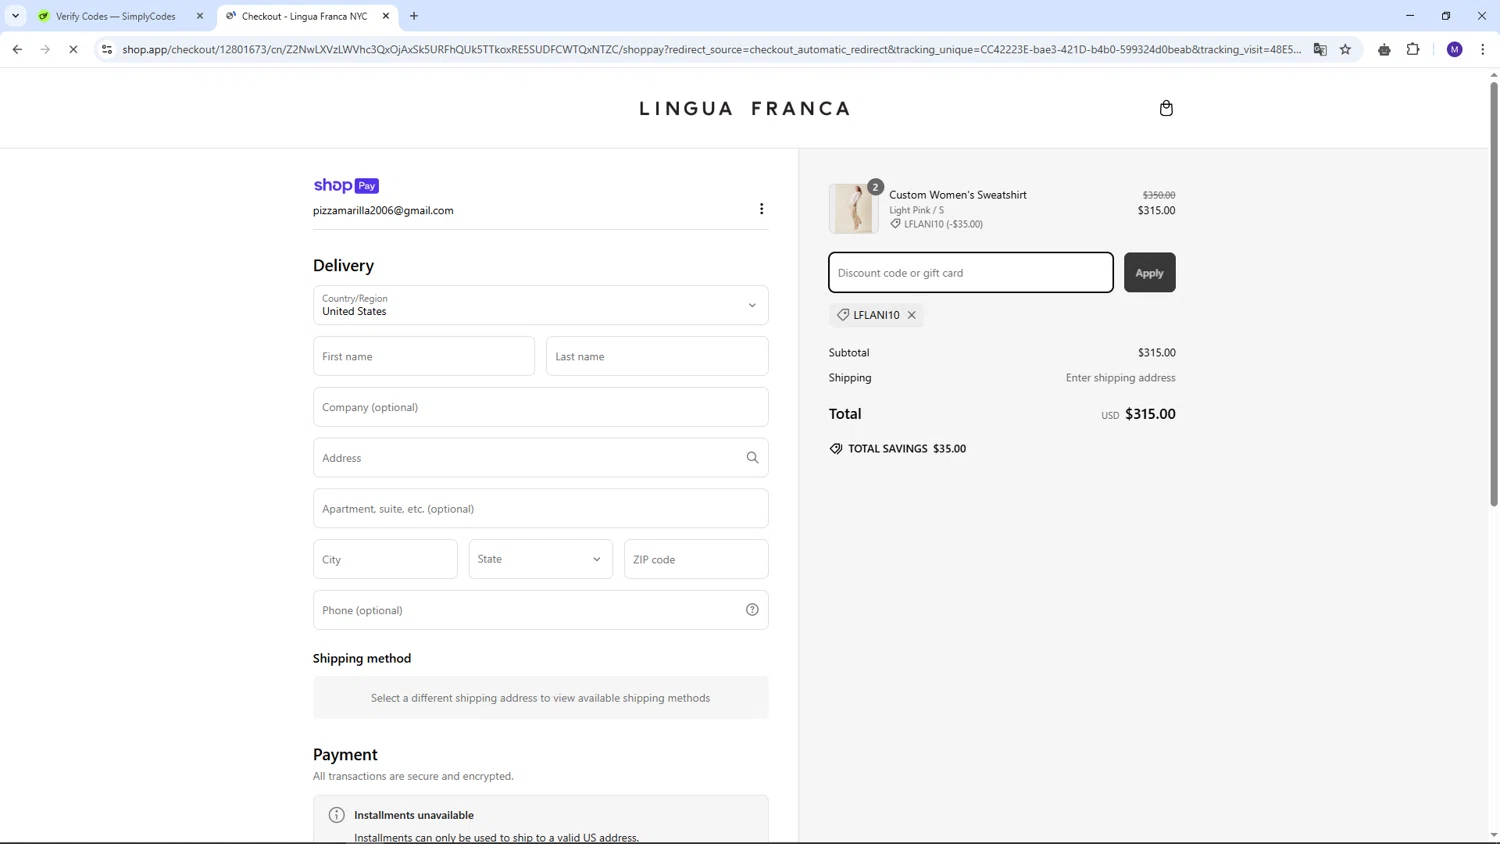Focus the ZIP code field
The image size is (1500, 844).
pos(696,559)
